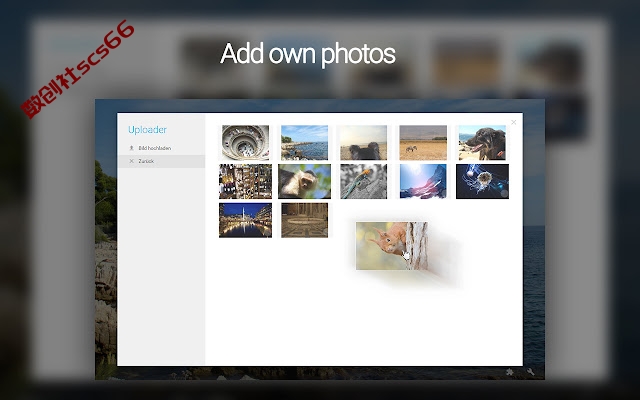
Task: Click the dragged squirrel photo
Action: [x=392, y=246]
